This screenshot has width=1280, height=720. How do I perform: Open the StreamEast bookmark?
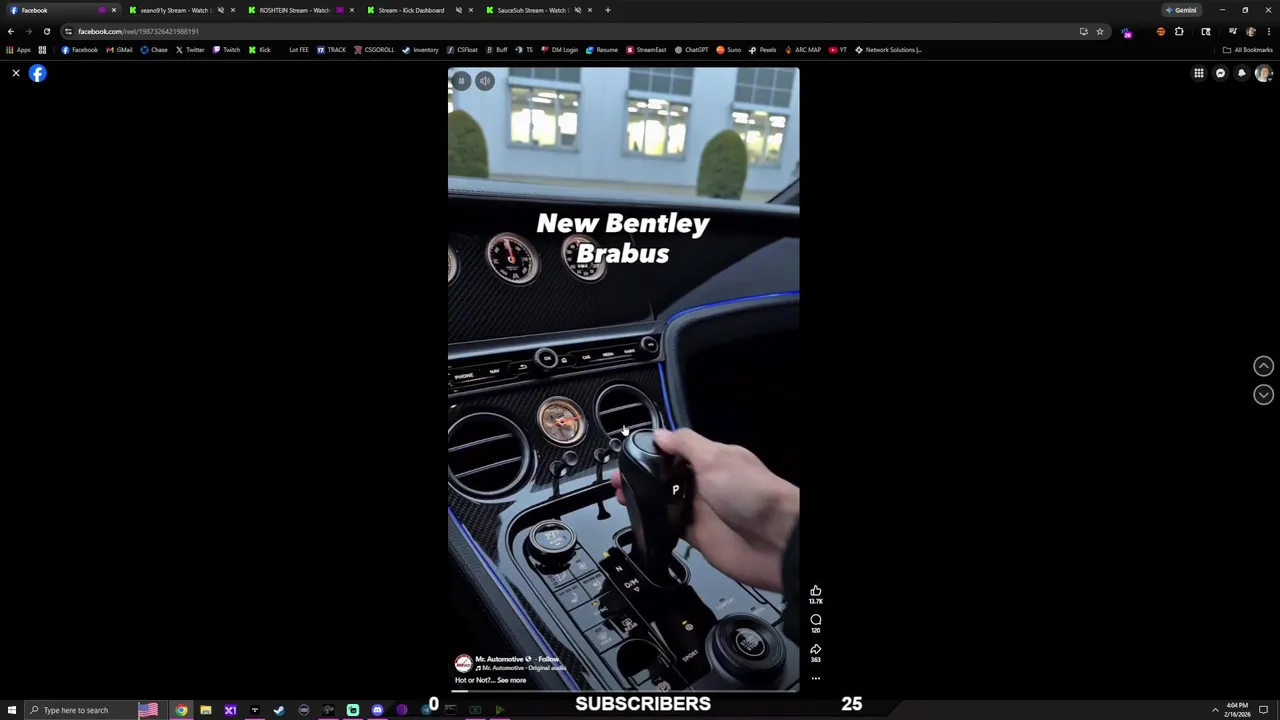(x=646, y=50)
